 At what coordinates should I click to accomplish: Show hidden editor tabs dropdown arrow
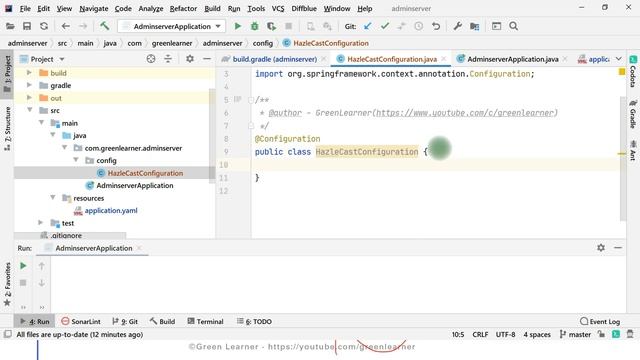pos(618,59)
